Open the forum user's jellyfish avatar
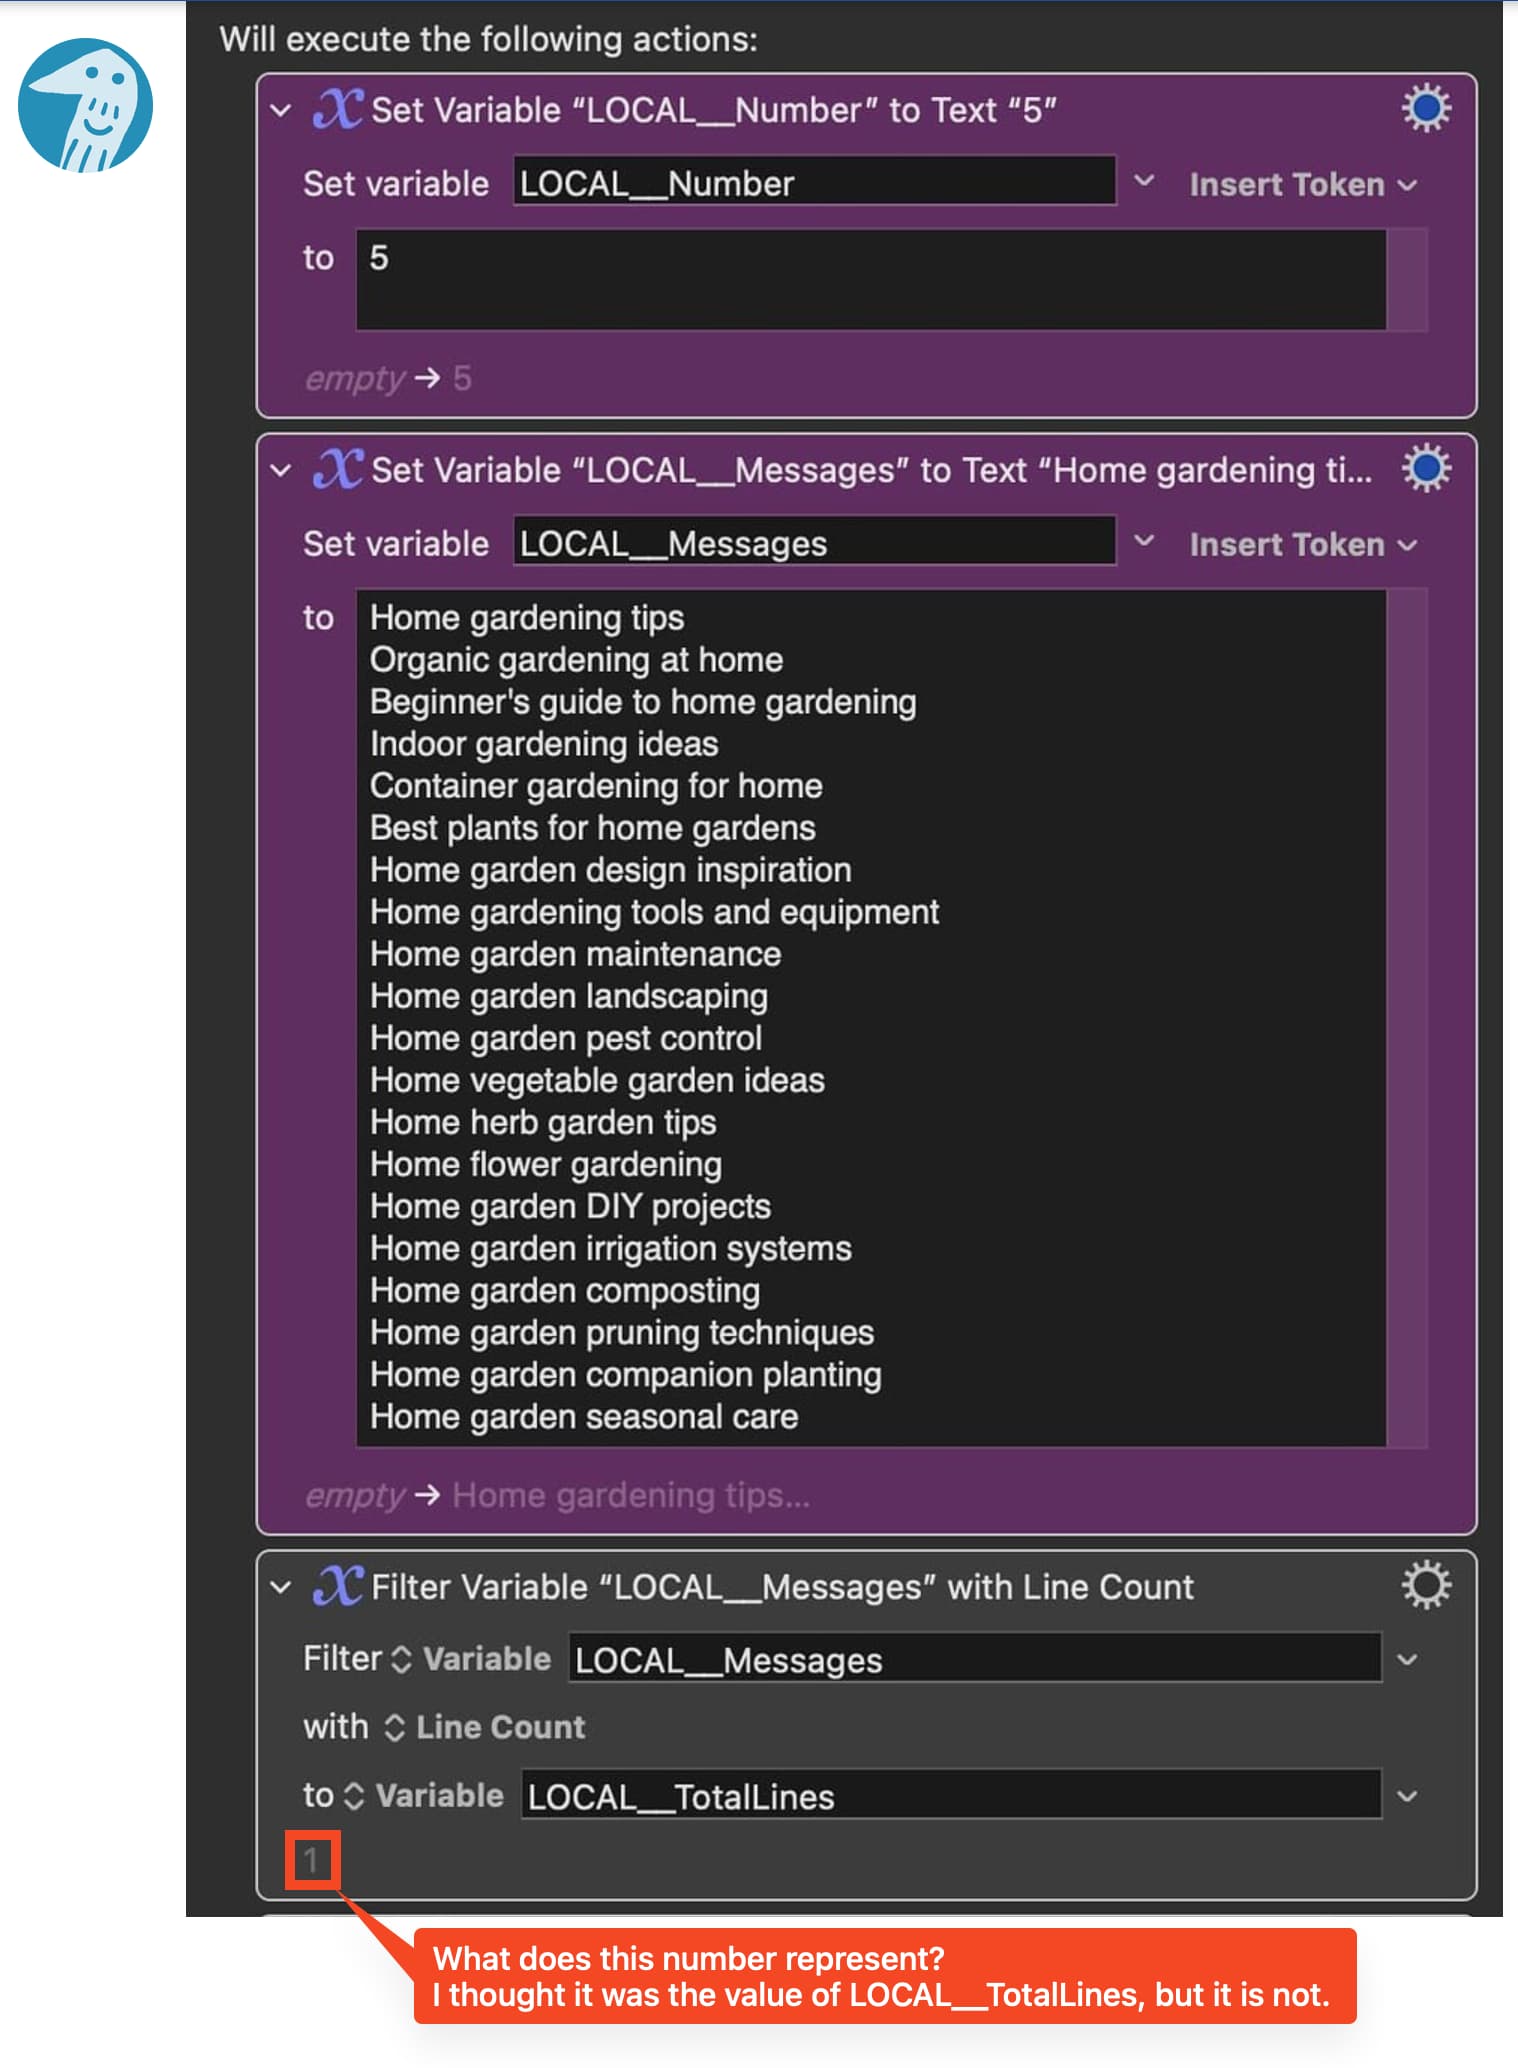The height and width of the screenshot is (2068, 1518). (x=85, y=105)
